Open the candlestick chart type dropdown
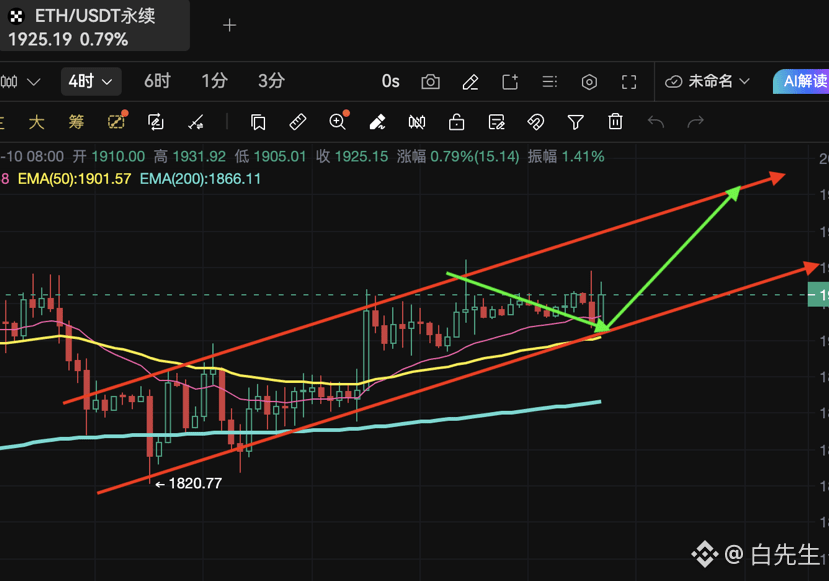 [x=20, y=82]
